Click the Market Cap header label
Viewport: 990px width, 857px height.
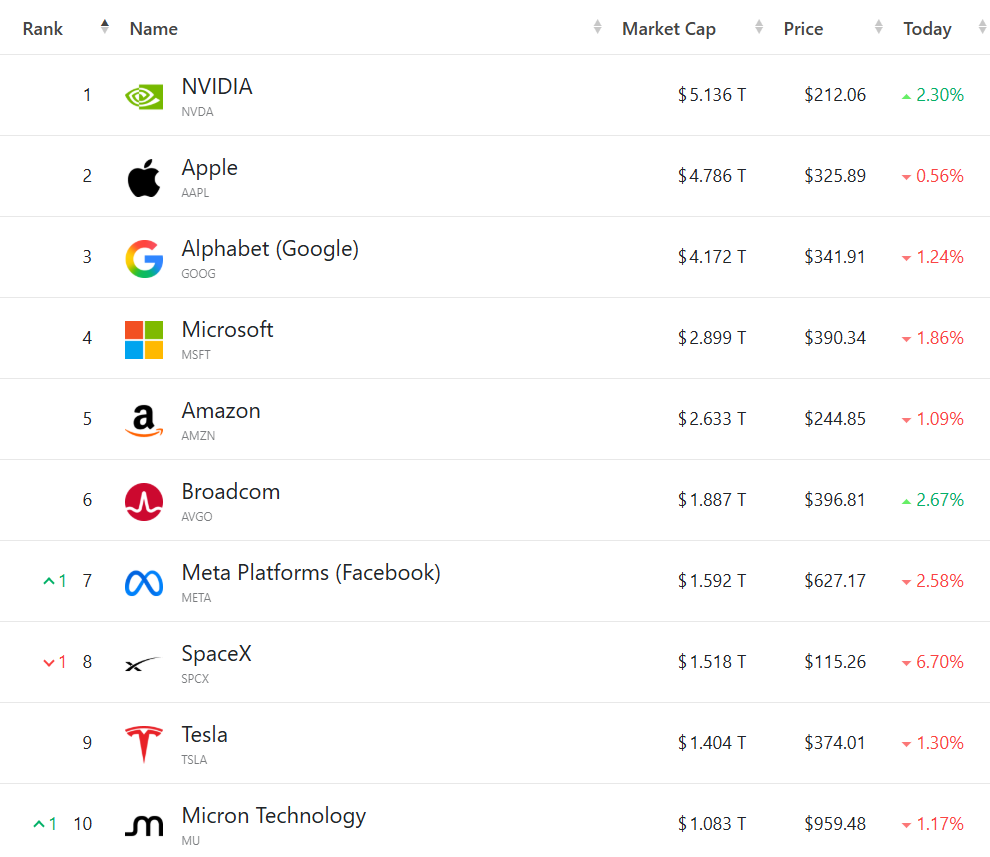point(669,29)
